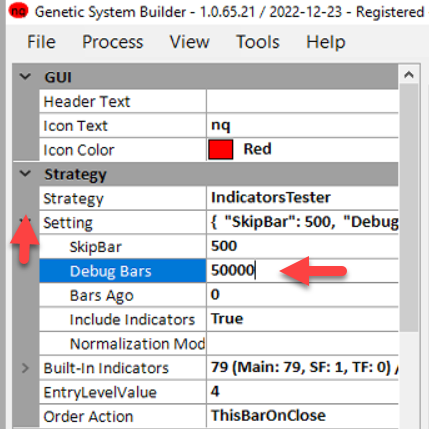Open the Help menu

(326, 42)
